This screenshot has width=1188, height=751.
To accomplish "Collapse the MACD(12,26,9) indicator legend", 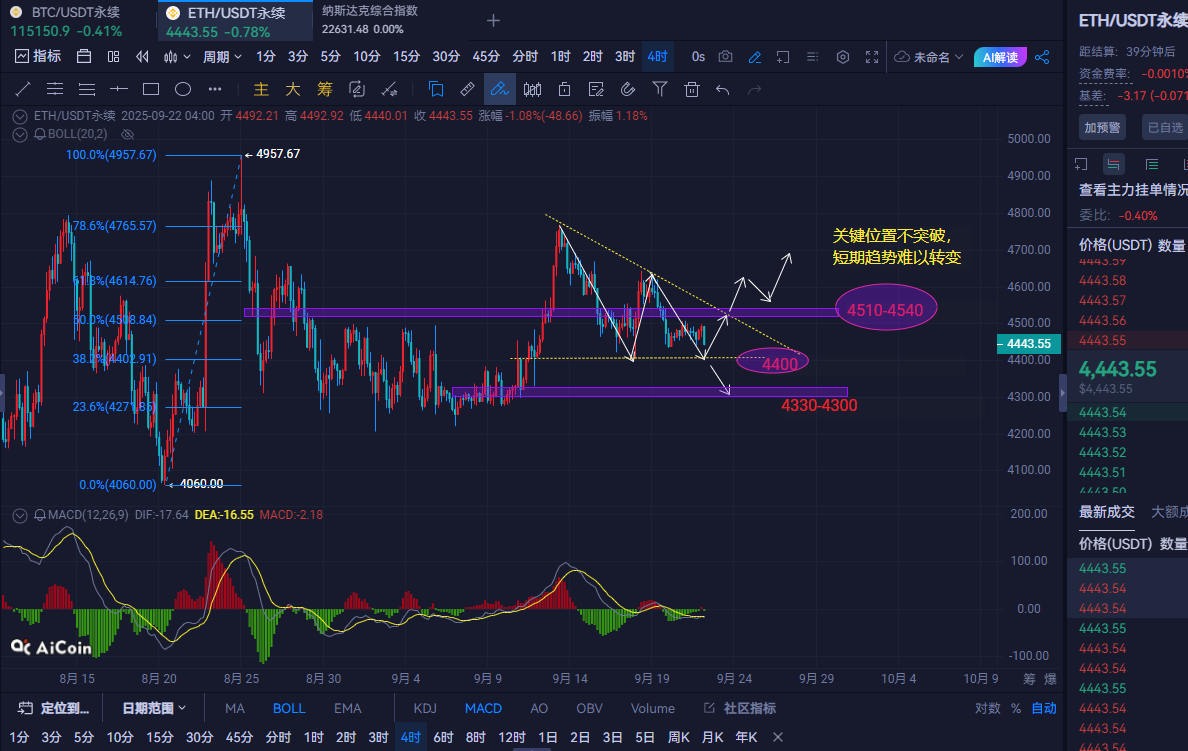I will (20, 515).
